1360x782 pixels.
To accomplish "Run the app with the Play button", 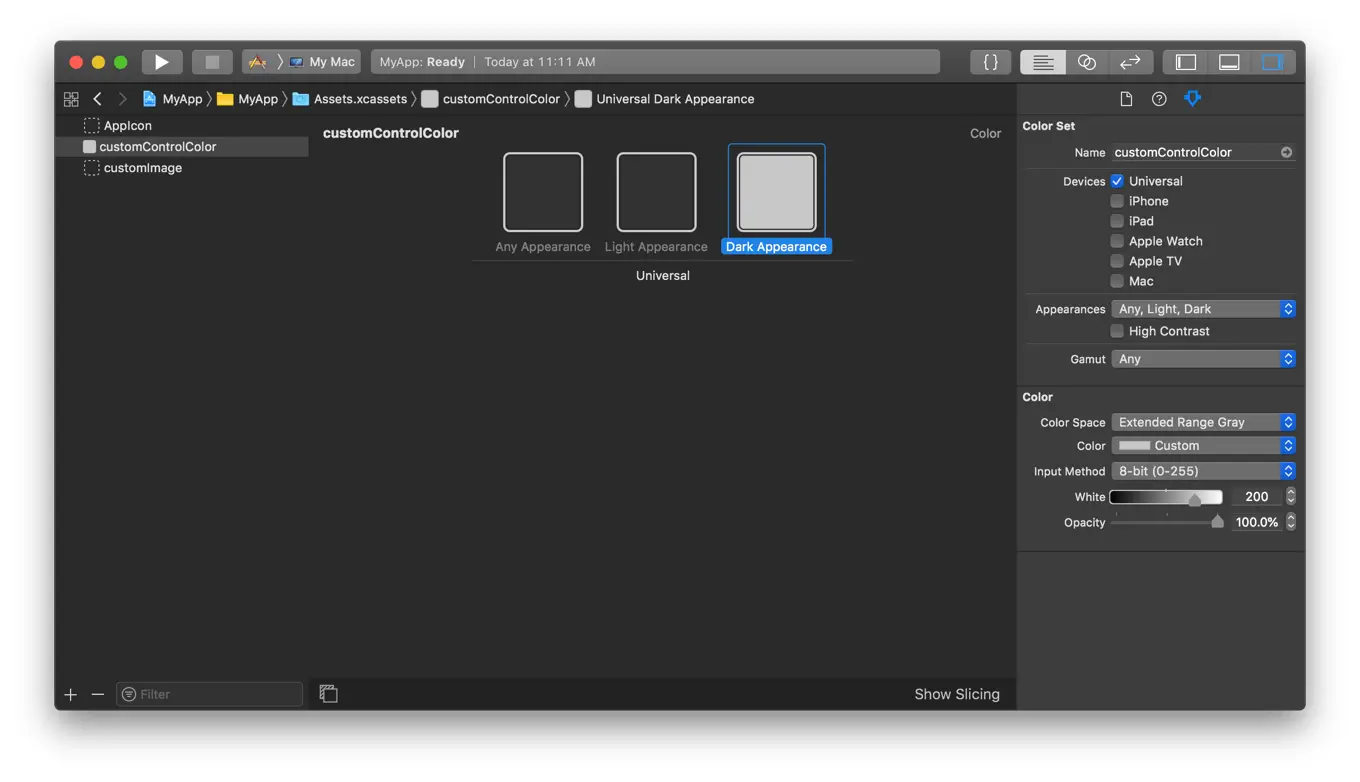I will [161, 62].
